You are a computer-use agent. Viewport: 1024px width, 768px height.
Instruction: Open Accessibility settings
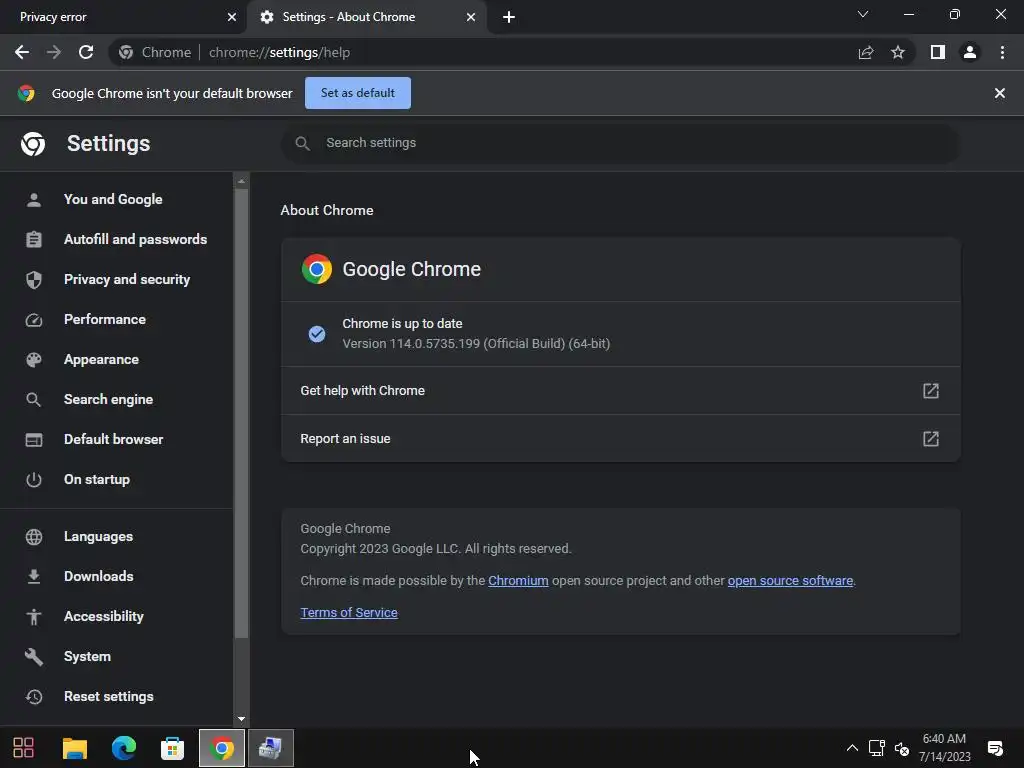(x=103, y=616)
